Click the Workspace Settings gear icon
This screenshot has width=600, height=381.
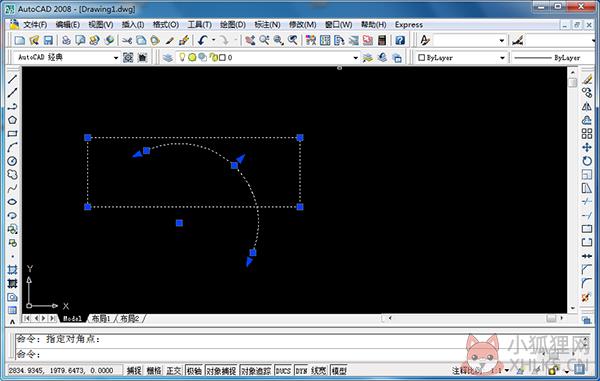tap(128, 57)
